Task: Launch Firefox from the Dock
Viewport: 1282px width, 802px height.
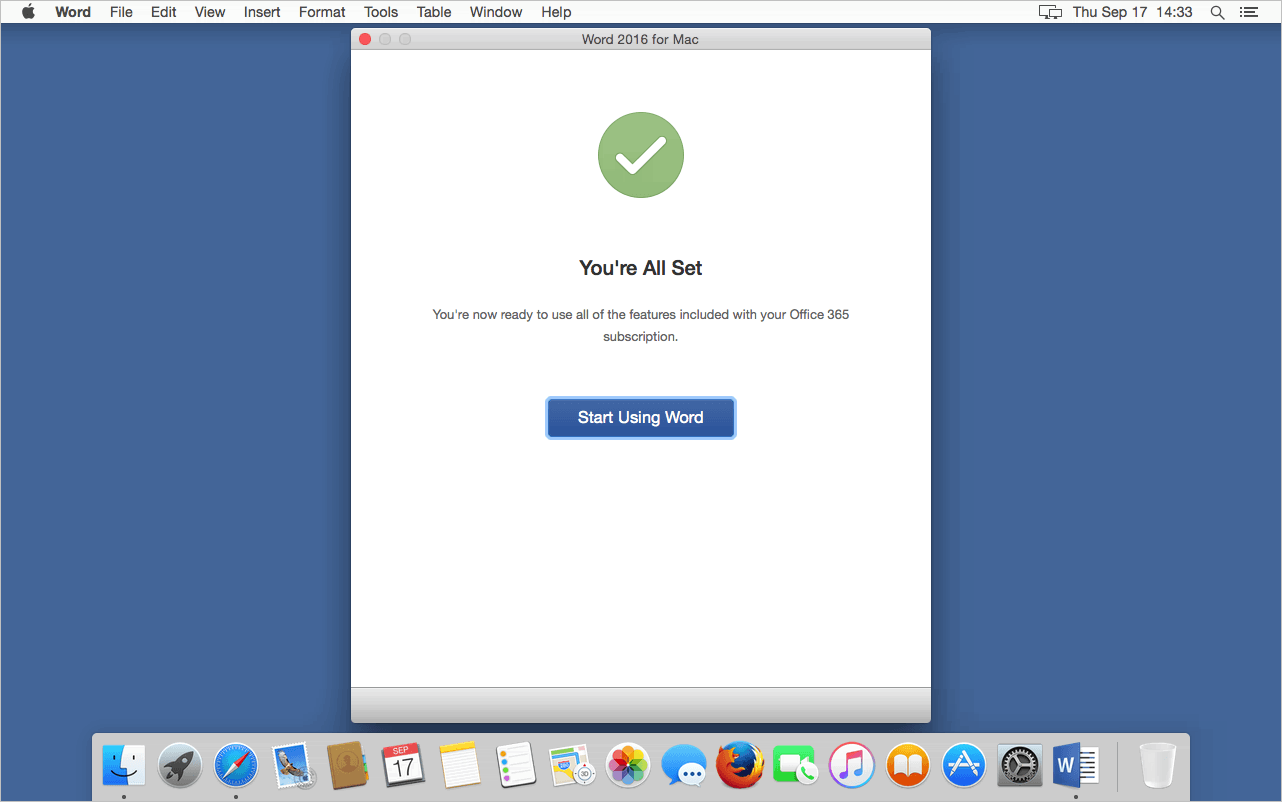Action: coord(740,766)
